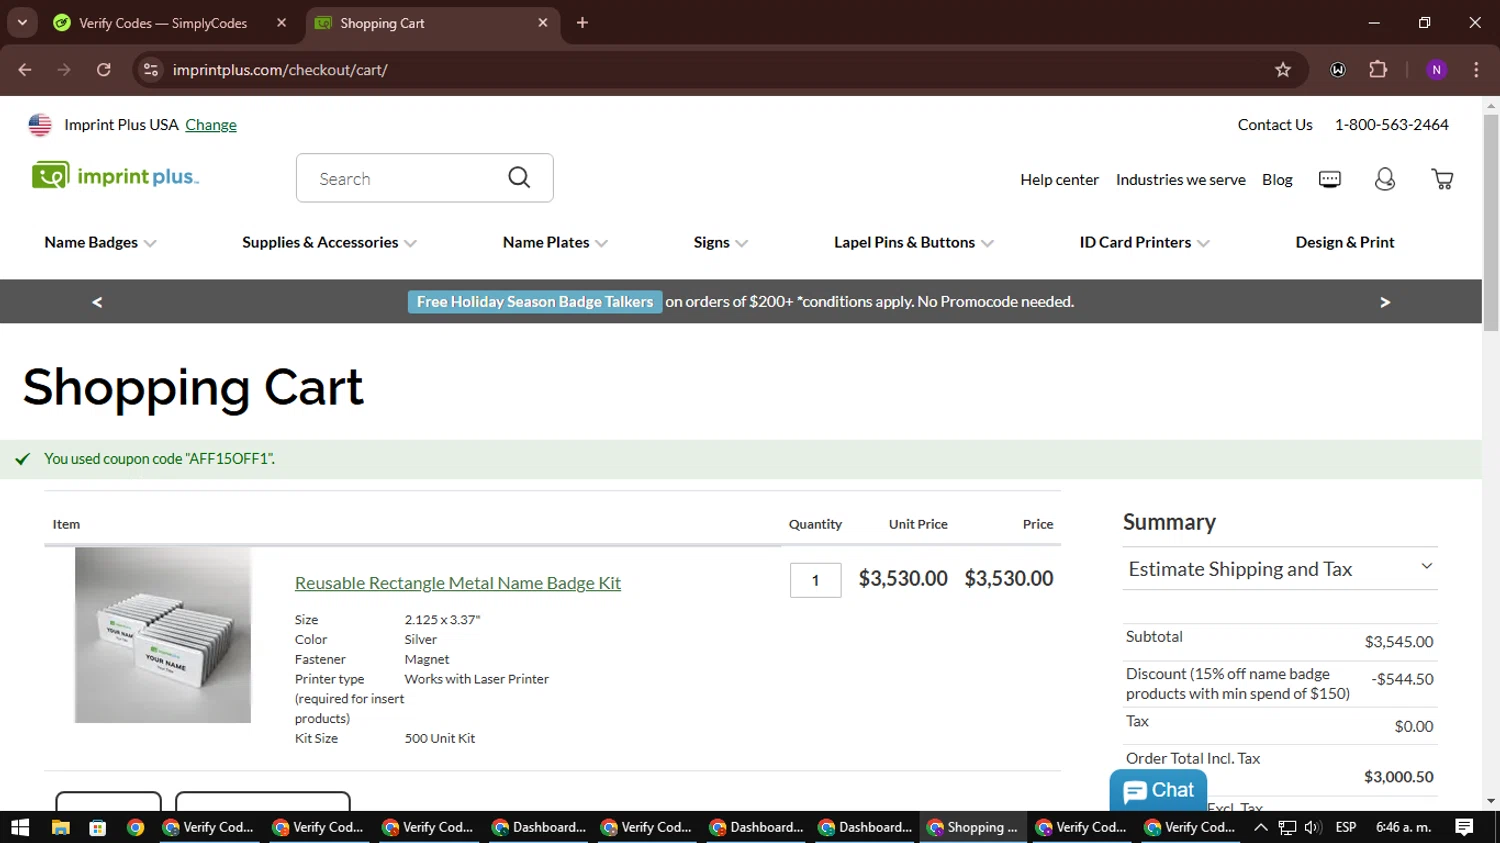Go back to previous page
The image size is (1500, 843).
coord(25,70)
